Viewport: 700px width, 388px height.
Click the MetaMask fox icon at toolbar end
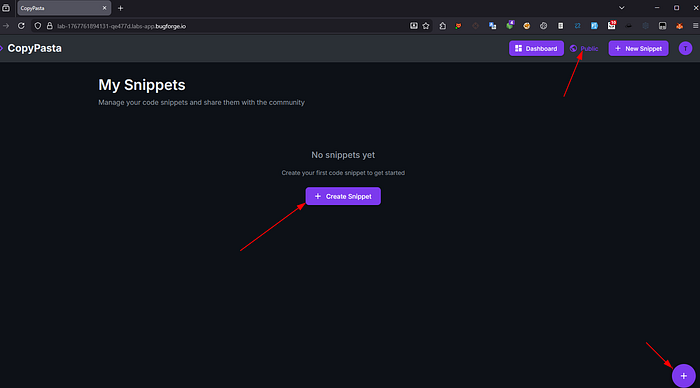pyautogui.click(x=679, y=26)
